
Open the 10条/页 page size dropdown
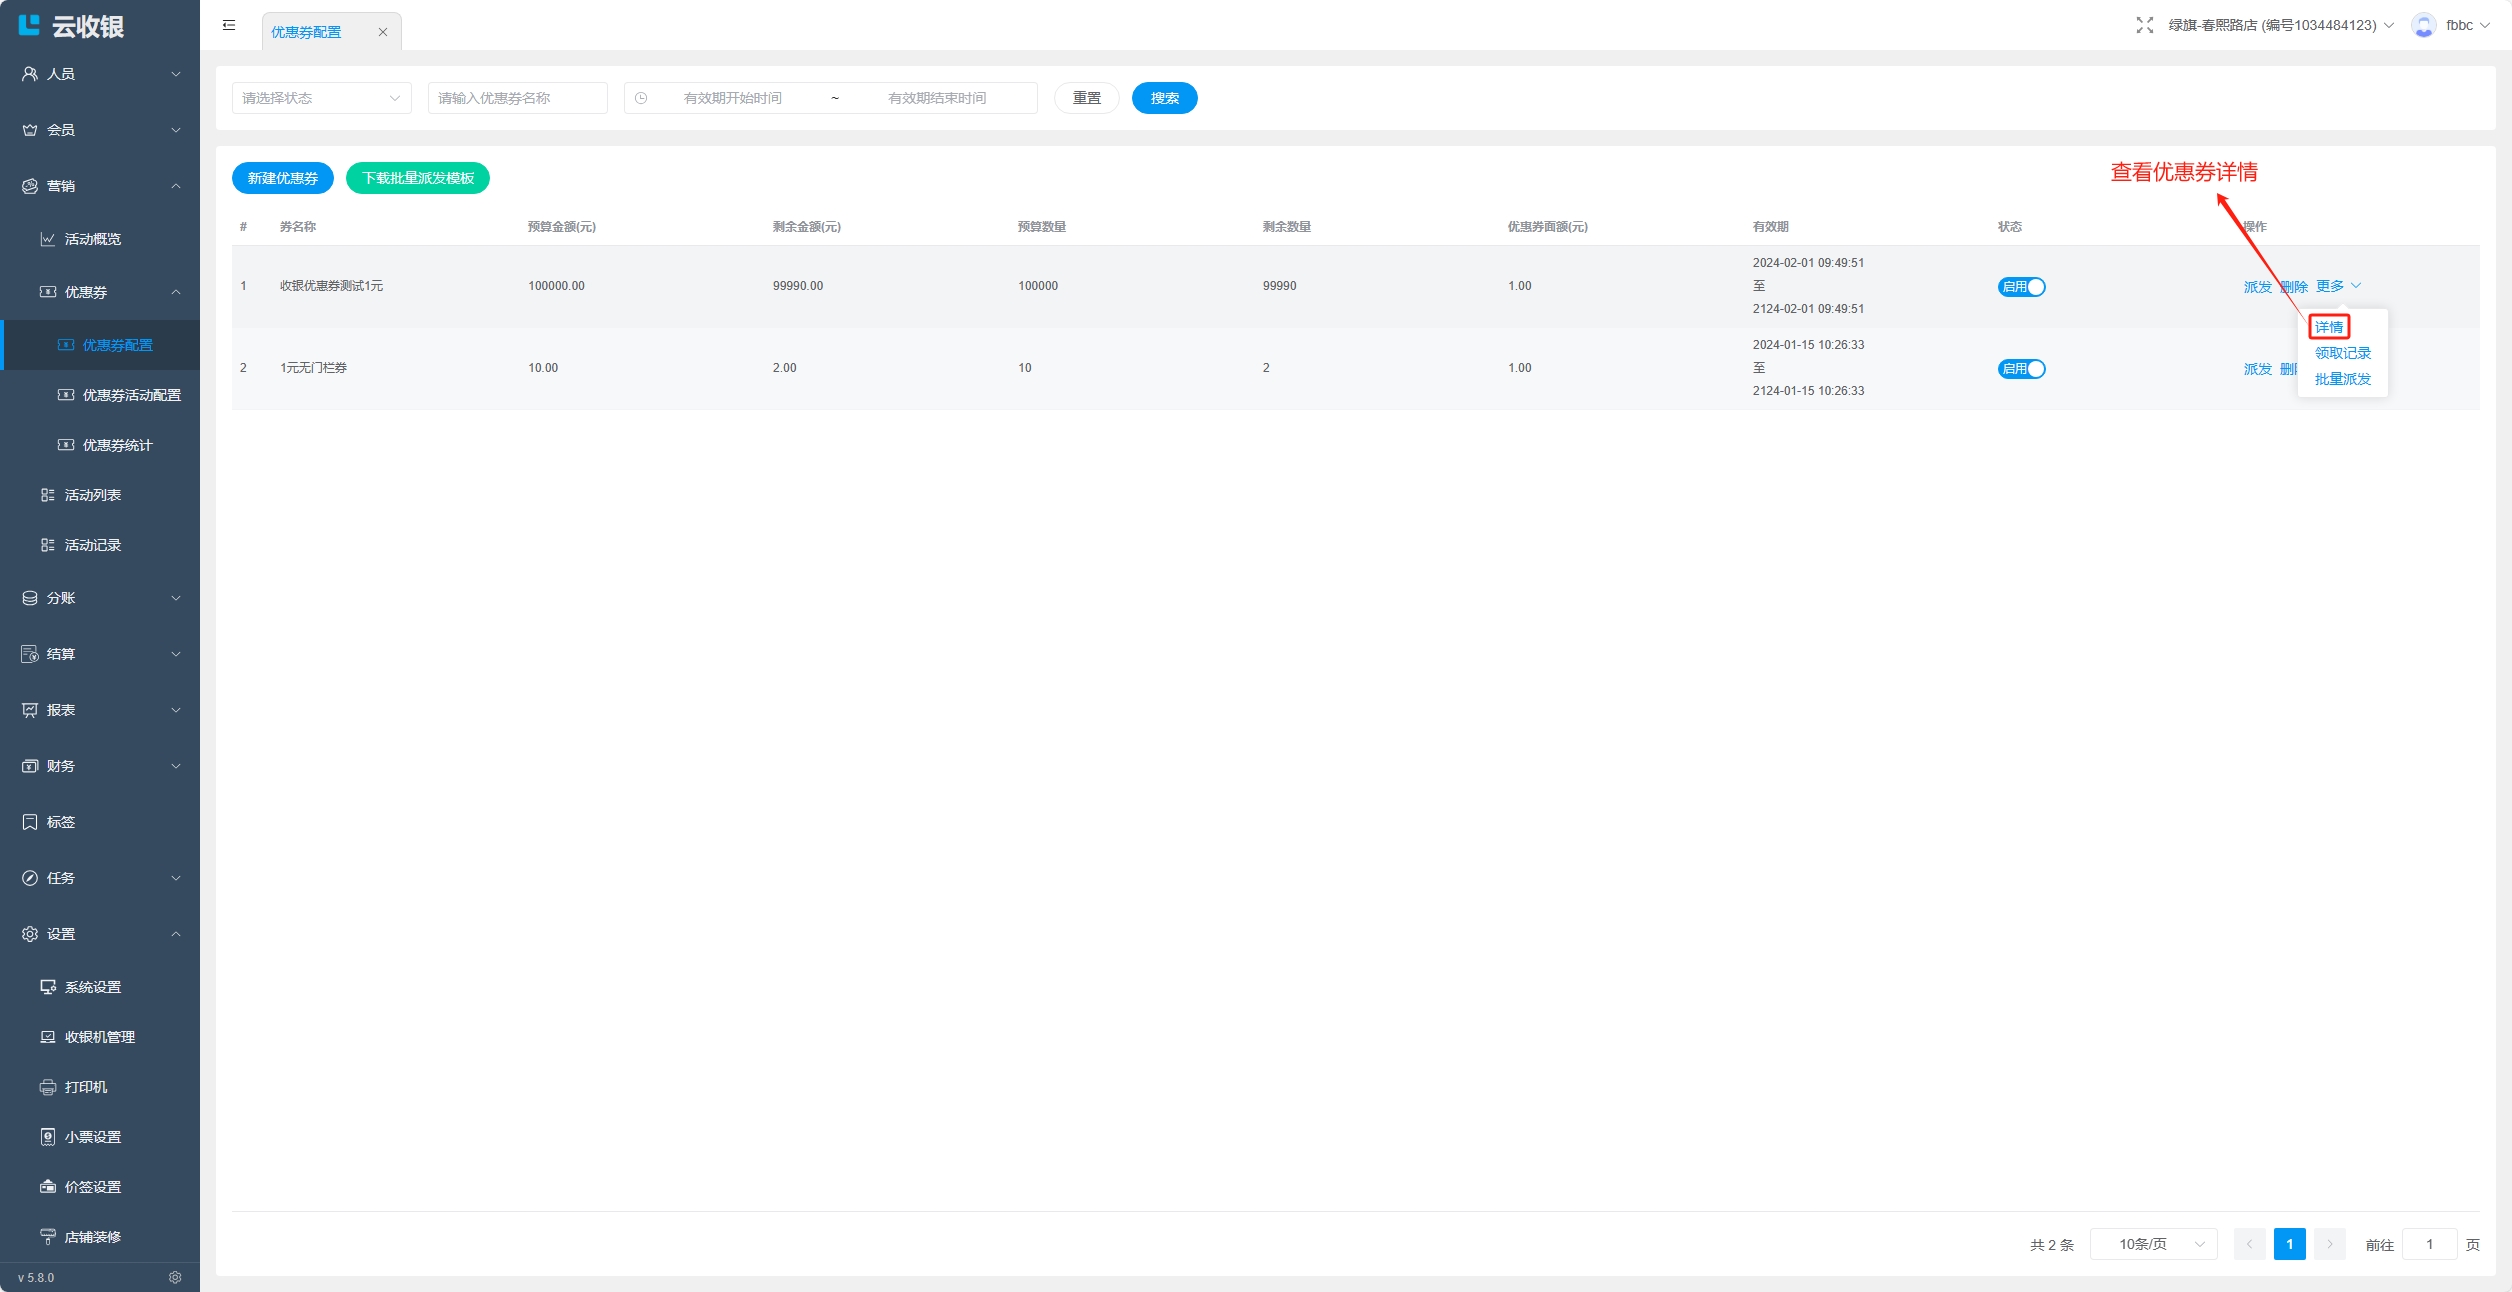tap(2153, 1244)
